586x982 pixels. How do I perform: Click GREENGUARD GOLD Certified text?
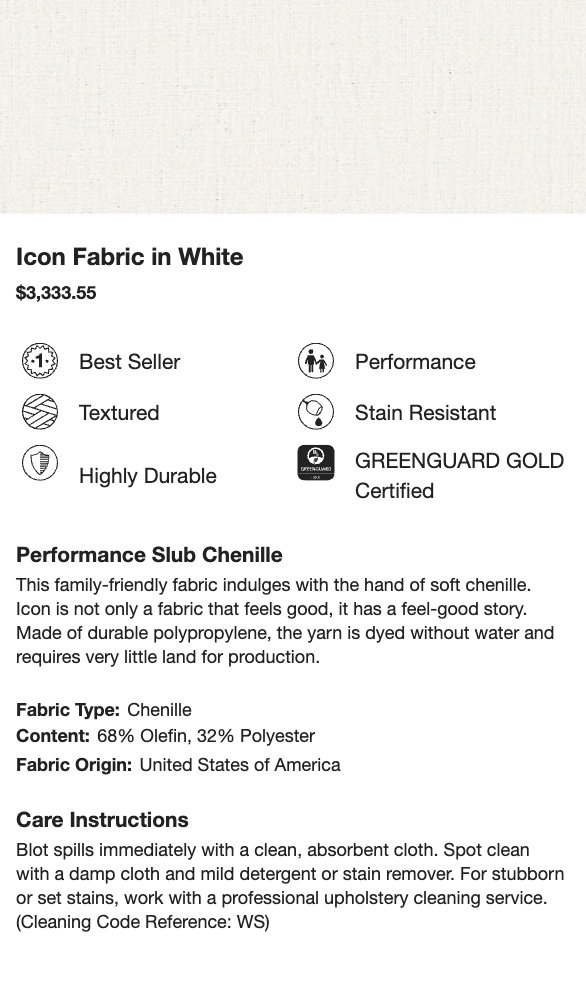coord(460,476)
